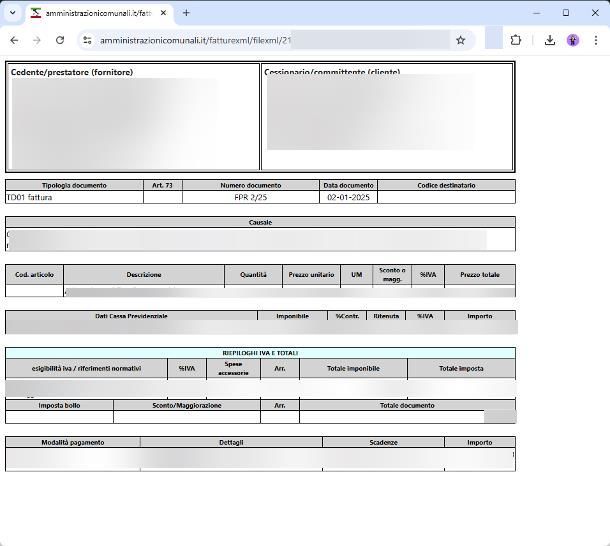610x546 pixels.
Task: Click the 'Dettagli' header
Action: point(231,442)
